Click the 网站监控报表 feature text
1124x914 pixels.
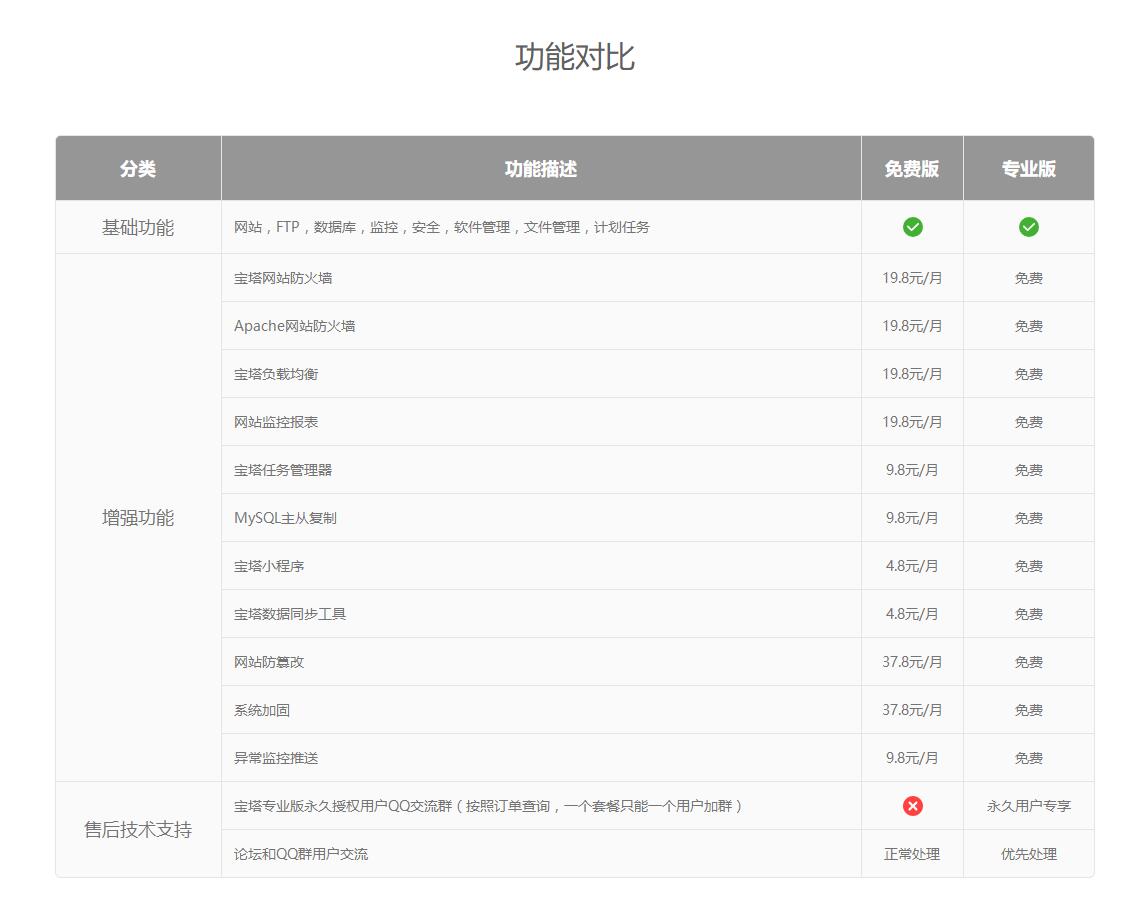(276, 422)
